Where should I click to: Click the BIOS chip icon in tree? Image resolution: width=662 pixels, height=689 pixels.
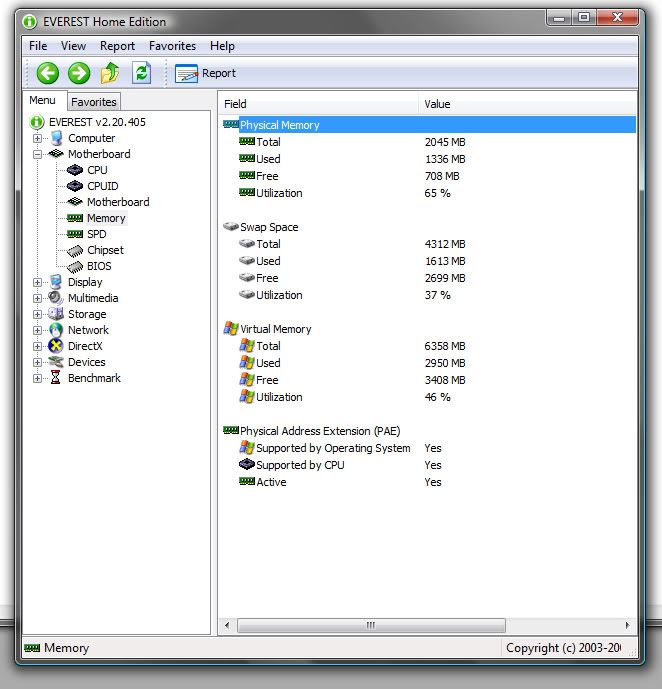75,266
